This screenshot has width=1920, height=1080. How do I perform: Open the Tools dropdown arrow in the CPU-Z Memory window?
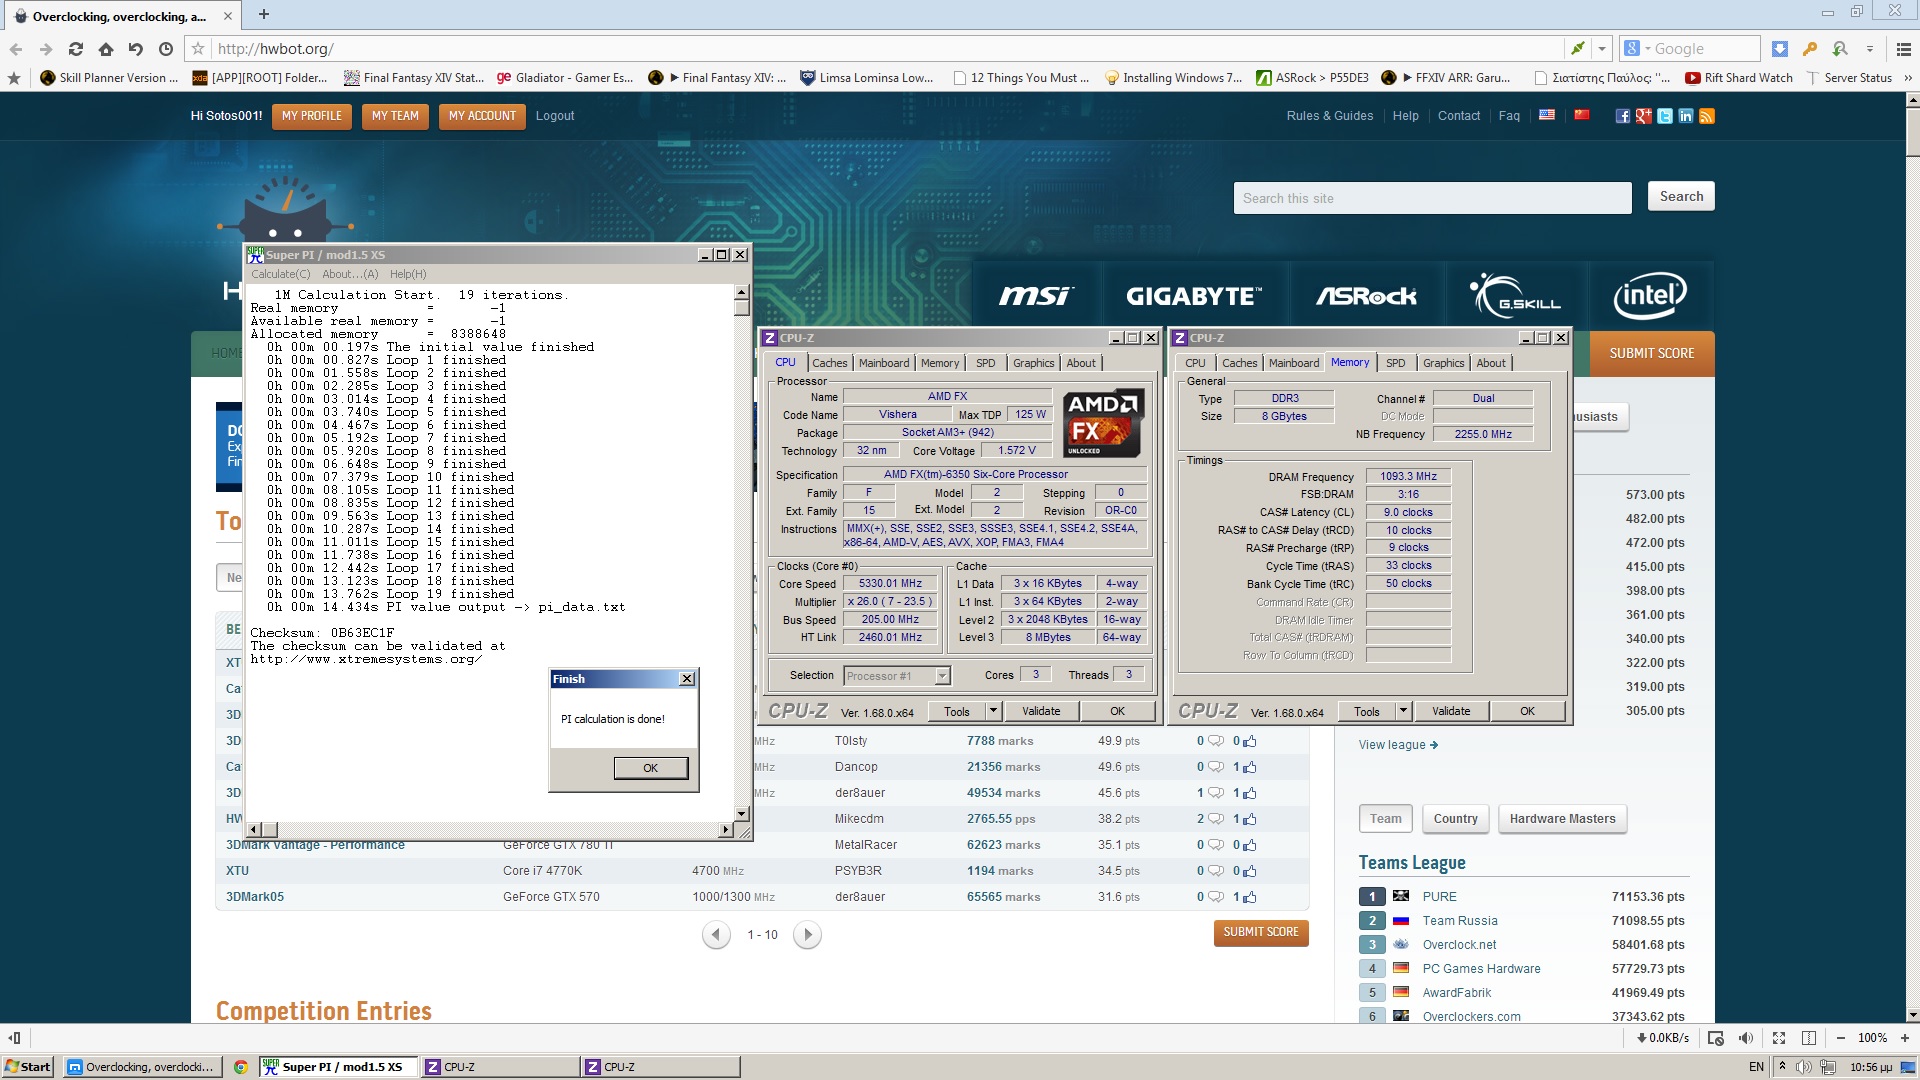pyautogui.click(x=1403, y=711)
